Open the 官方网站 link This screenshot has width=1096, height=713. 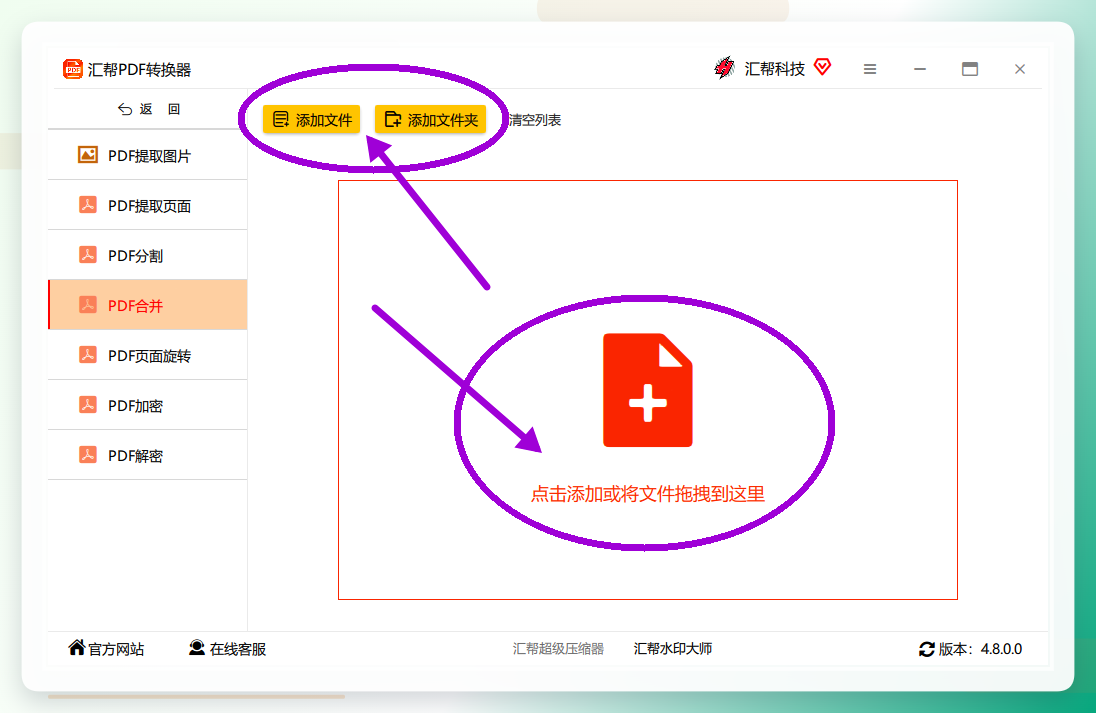coord(116,649)
